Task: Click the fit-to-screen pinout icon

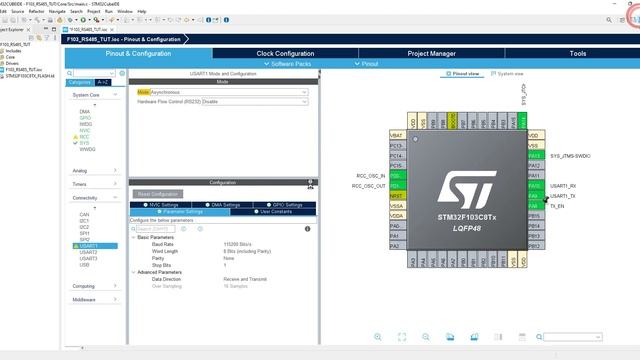Action: (402, 337)
